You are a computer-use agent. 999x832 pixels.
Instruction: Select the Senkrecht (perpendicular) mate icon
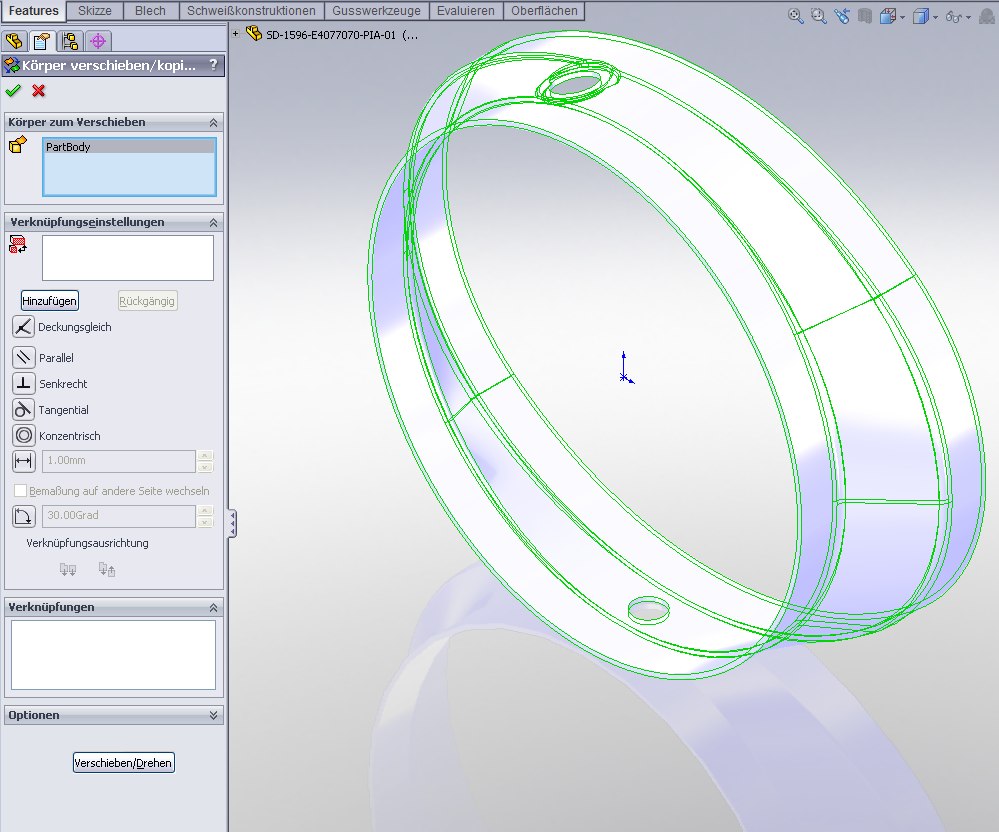(24, 384)
